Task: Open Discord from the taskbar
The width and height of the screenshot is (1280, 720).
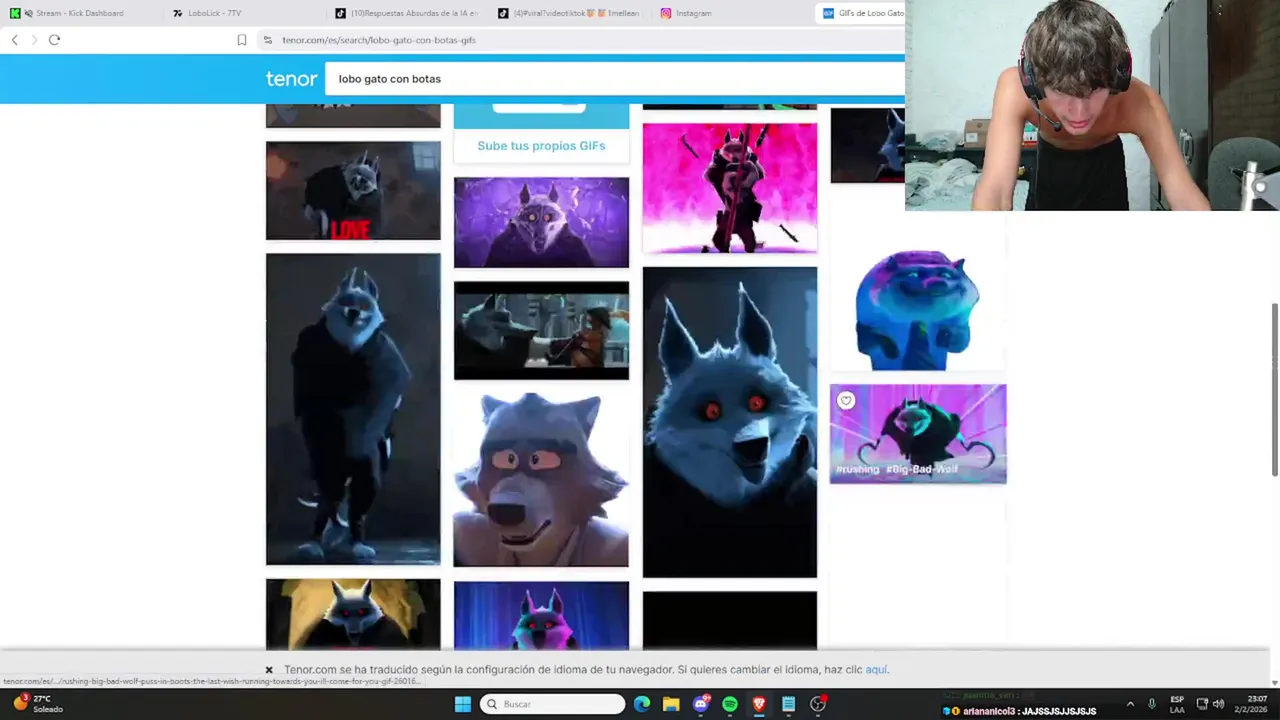Action: [701, 704]
